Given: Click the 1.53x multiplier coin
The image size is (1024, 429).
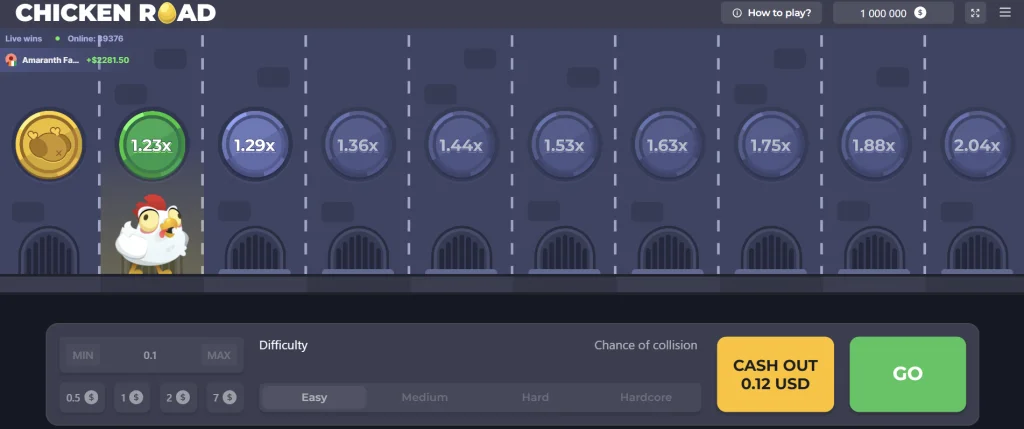Looking at the screenshot, I should pos(564,145).
